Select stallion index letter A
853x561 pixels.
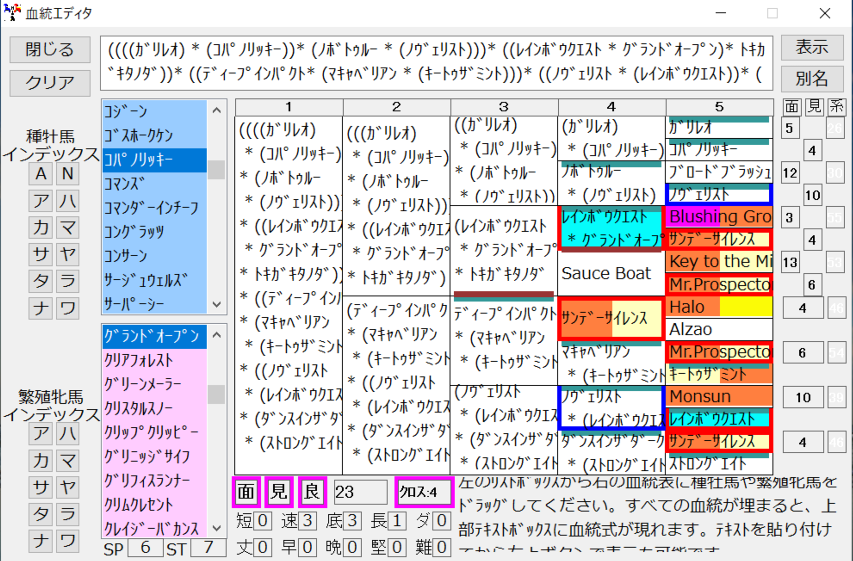click(x=41, y=174)
